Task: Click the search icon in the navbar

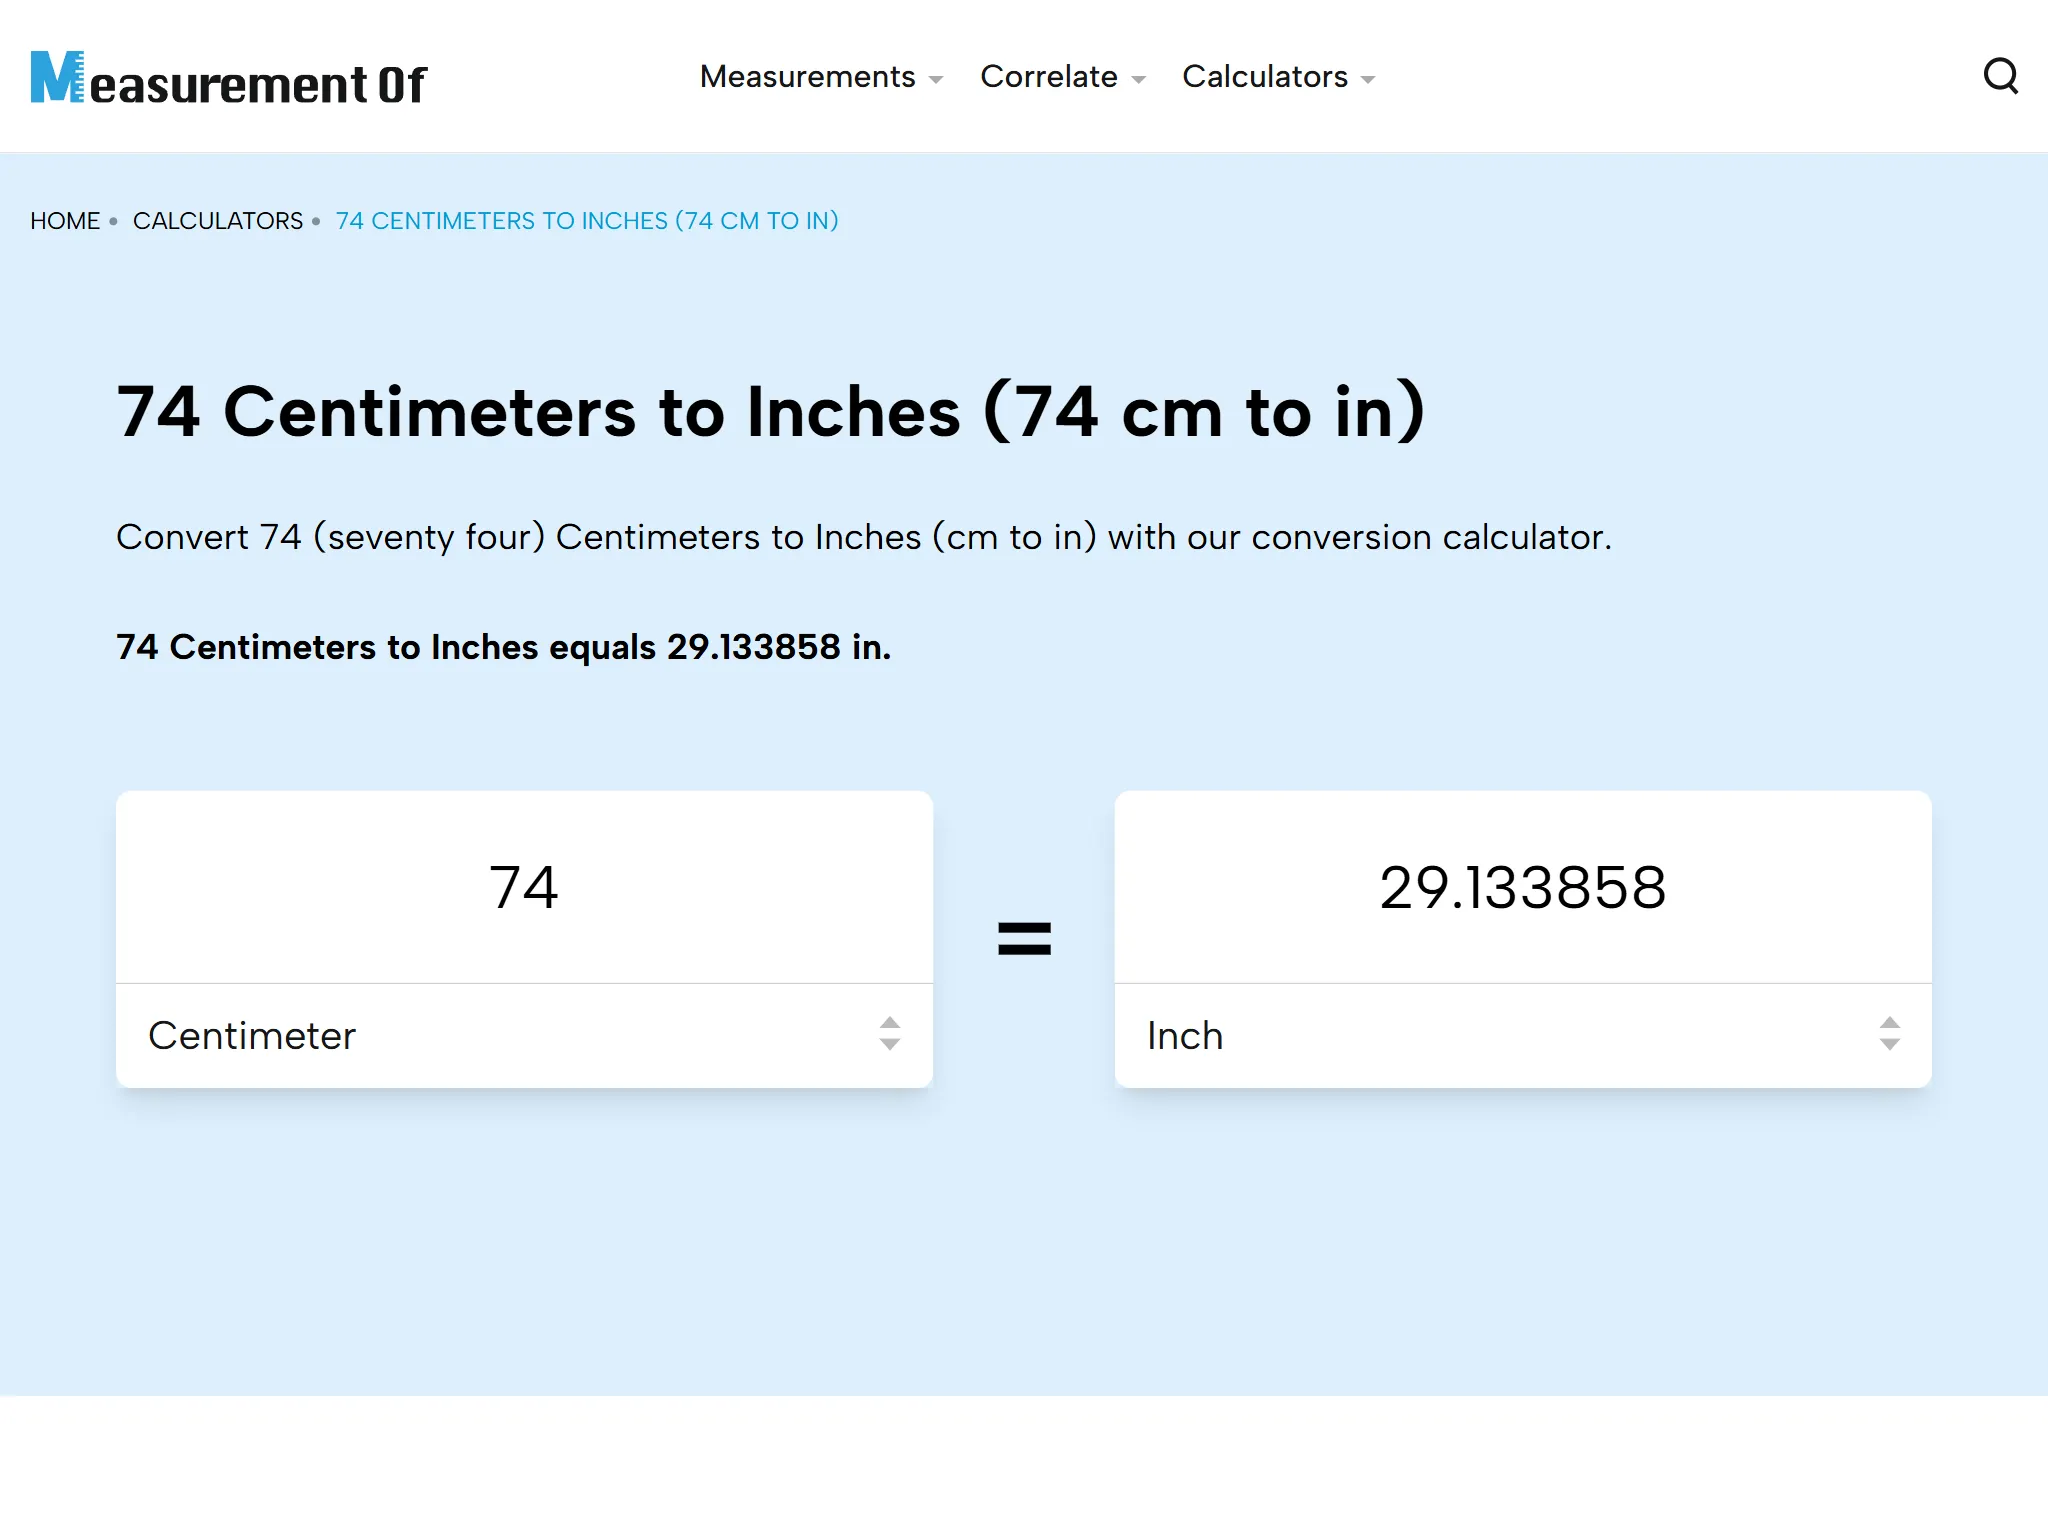Action: (2003, 76)
